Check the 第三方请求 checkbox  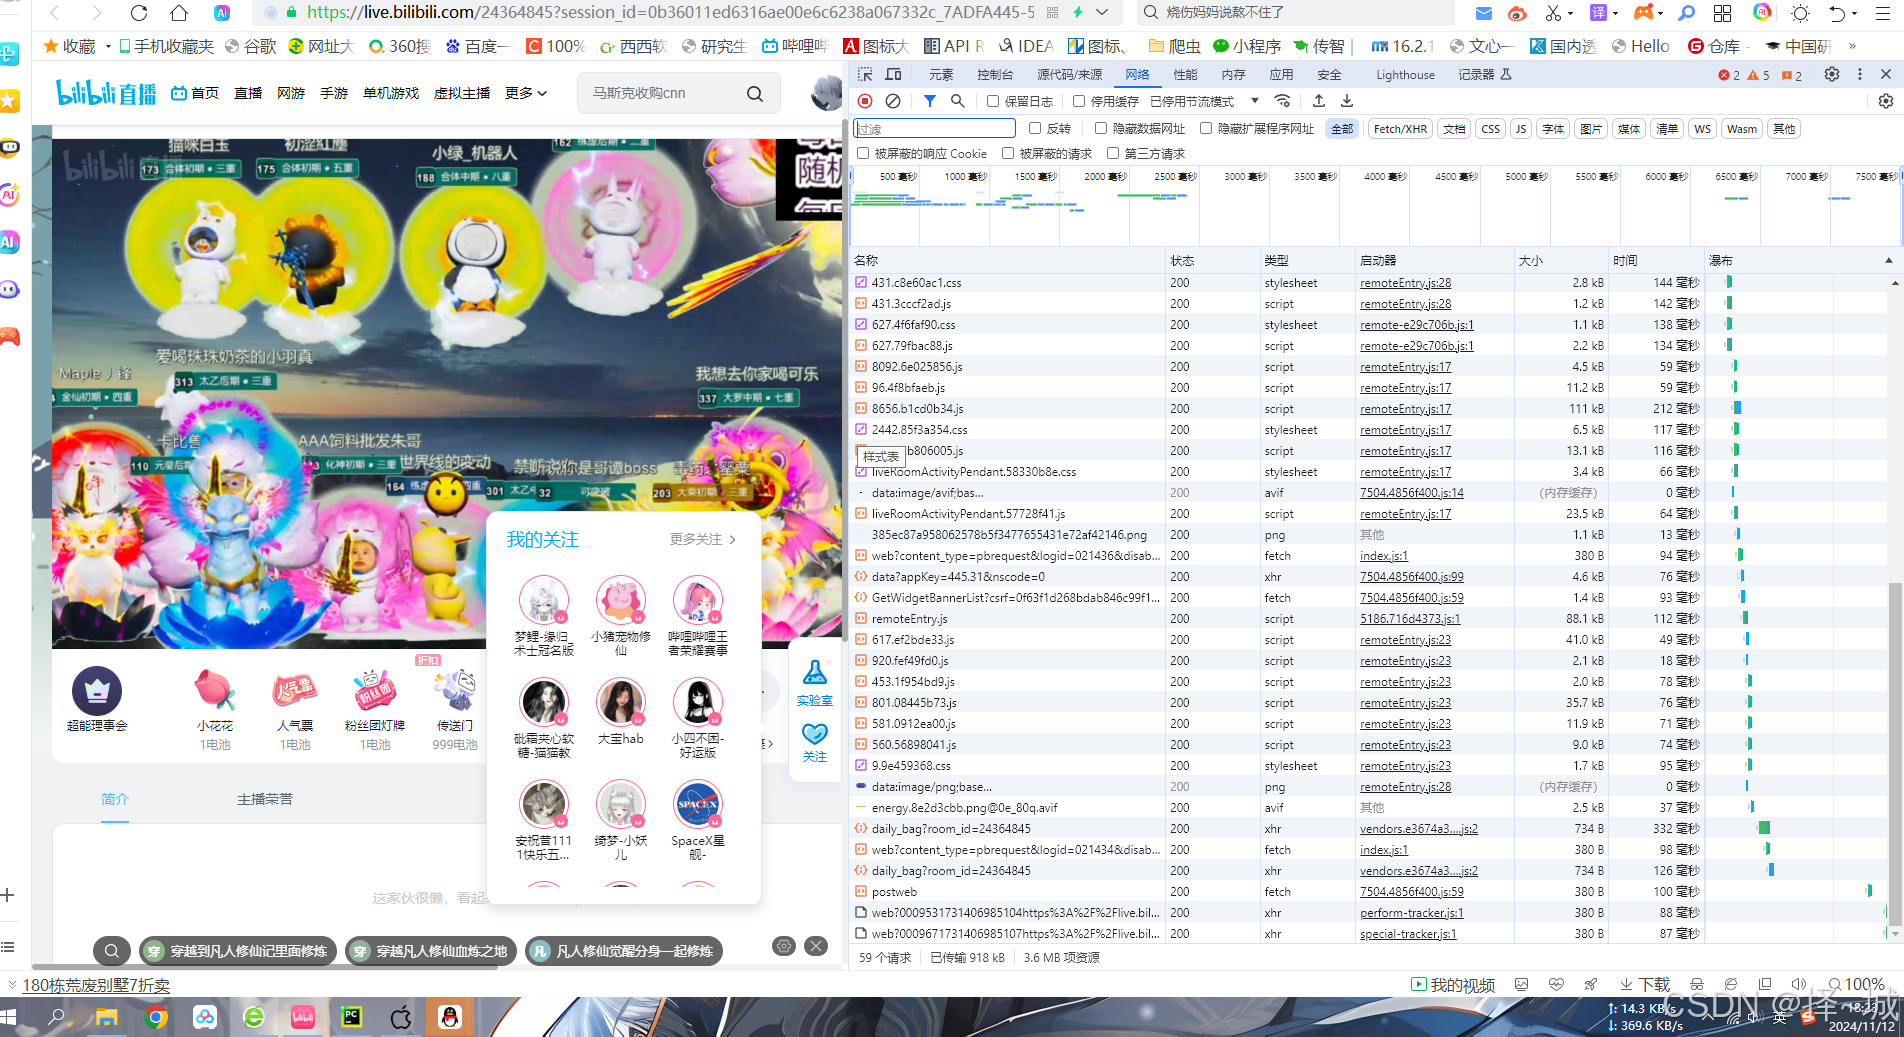(1113, 153)
